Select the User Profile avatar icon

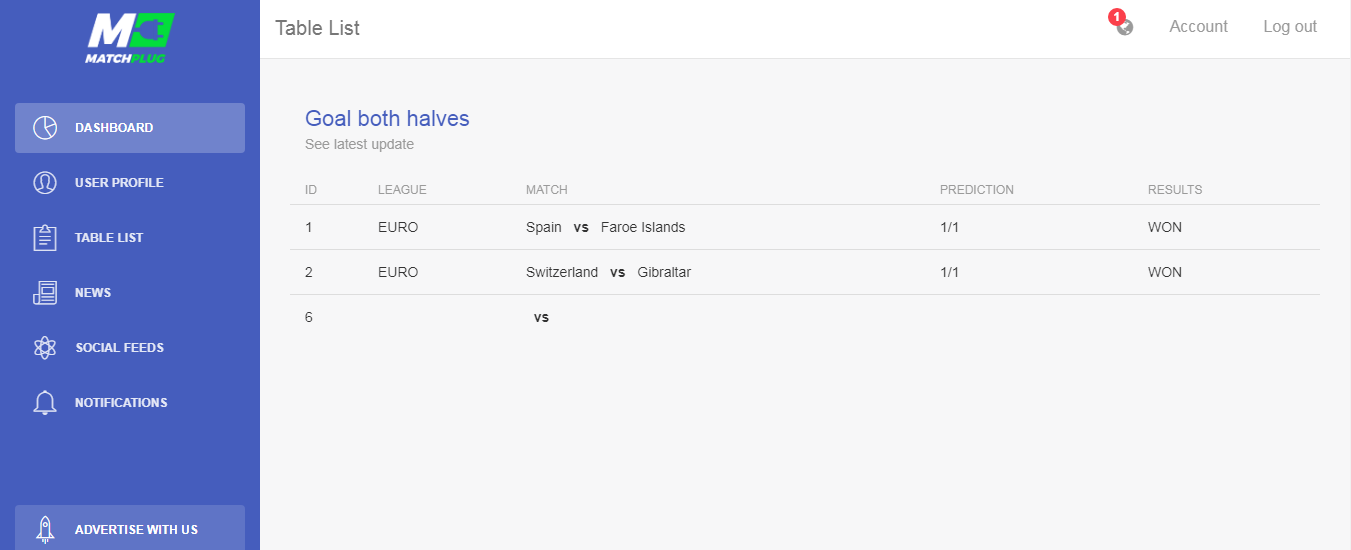(x=45, y=183)
